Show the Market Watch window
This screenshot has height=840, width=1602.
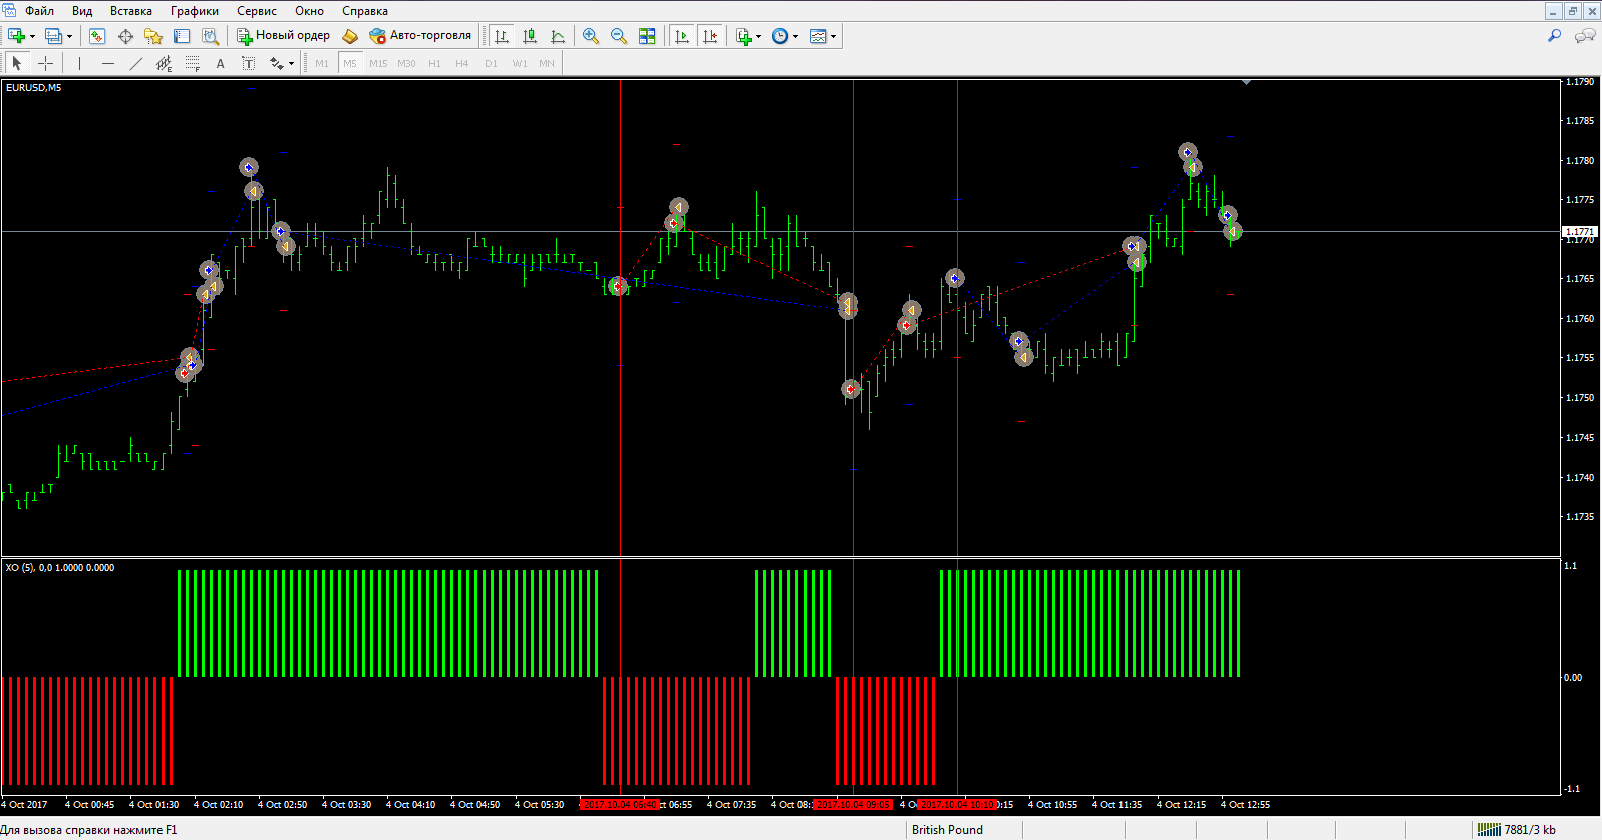(97, 36)
